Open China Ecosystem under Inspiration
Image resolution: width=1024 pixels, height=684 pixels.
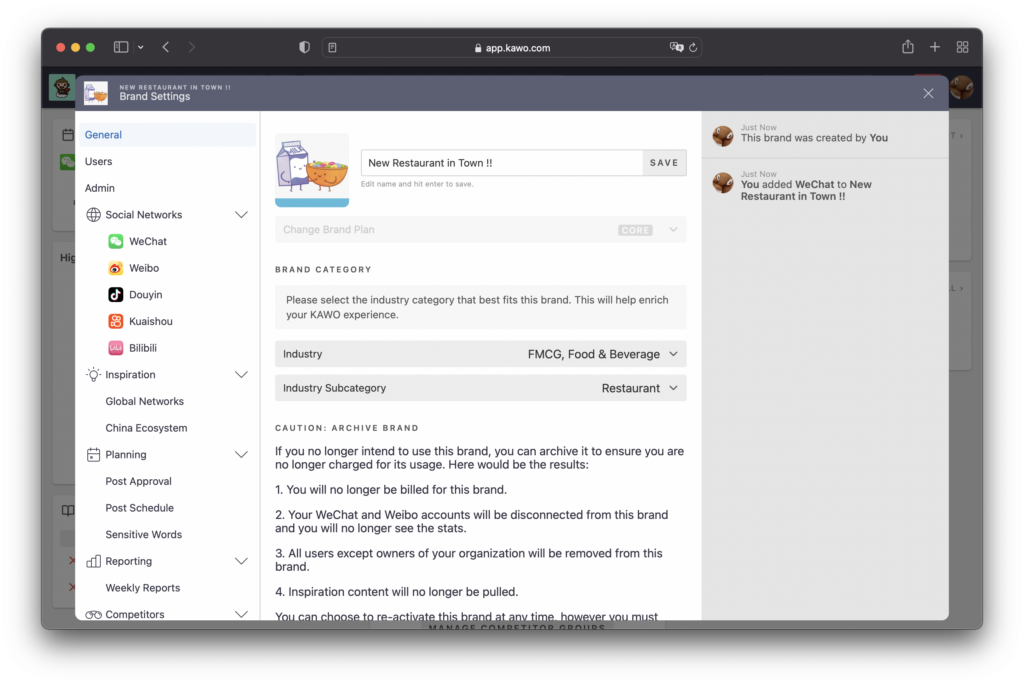[146, 428]
